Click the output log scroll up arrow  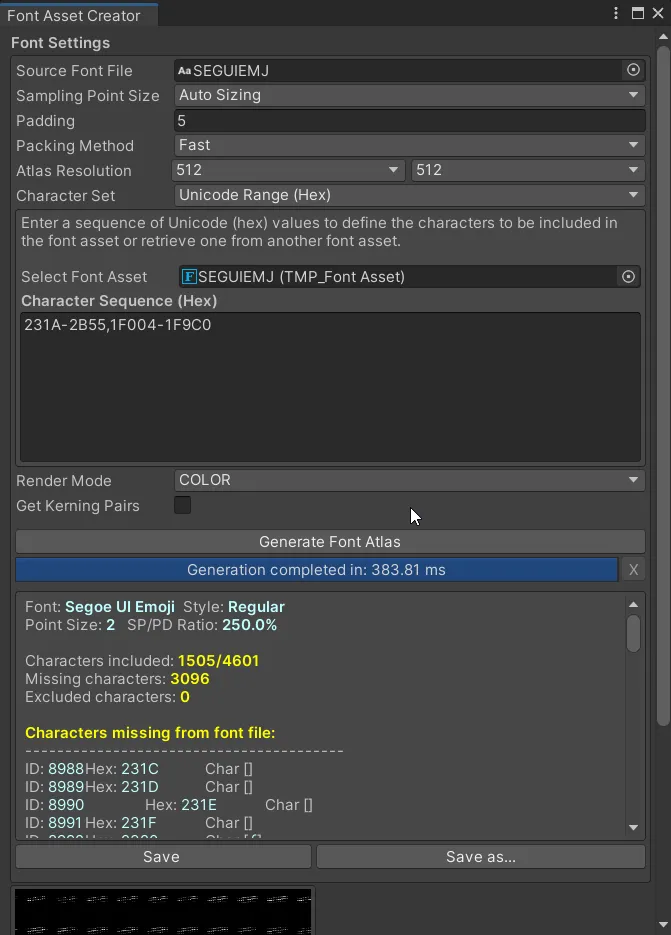pyautogui.click(x=633, y=605)
